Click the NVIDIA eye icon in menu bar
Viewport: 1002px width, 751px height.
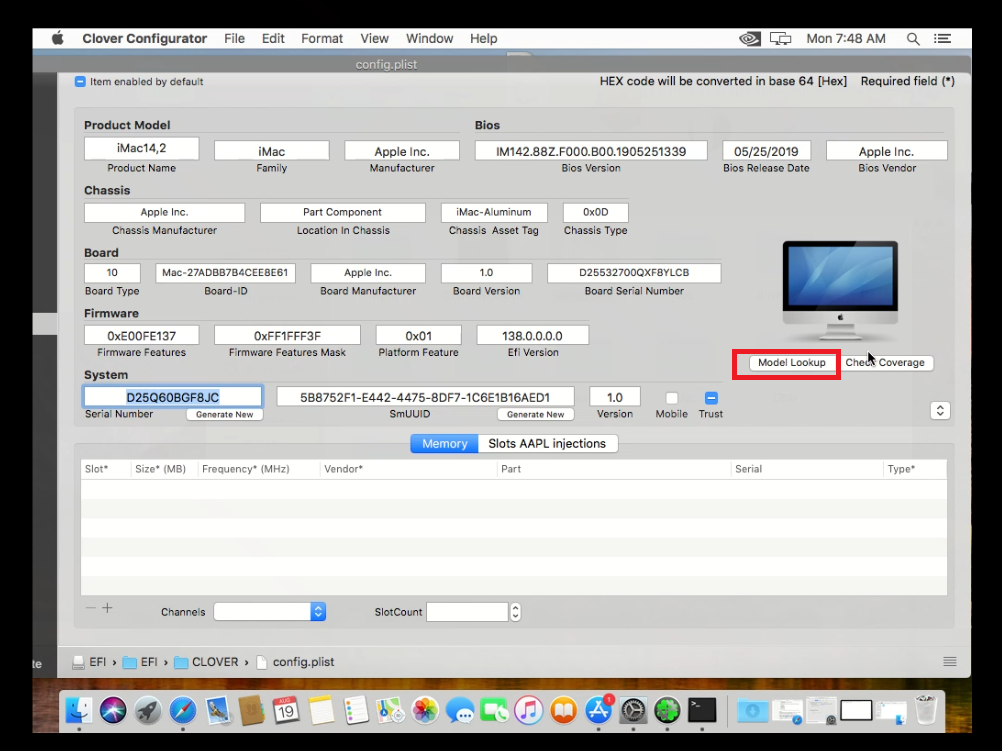(x=750, y=38)
